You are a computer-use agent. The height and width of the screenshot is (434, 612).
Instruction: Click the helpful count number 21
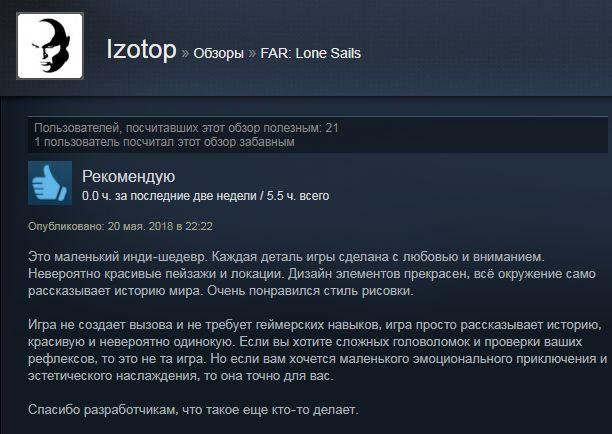click(332, 128)
